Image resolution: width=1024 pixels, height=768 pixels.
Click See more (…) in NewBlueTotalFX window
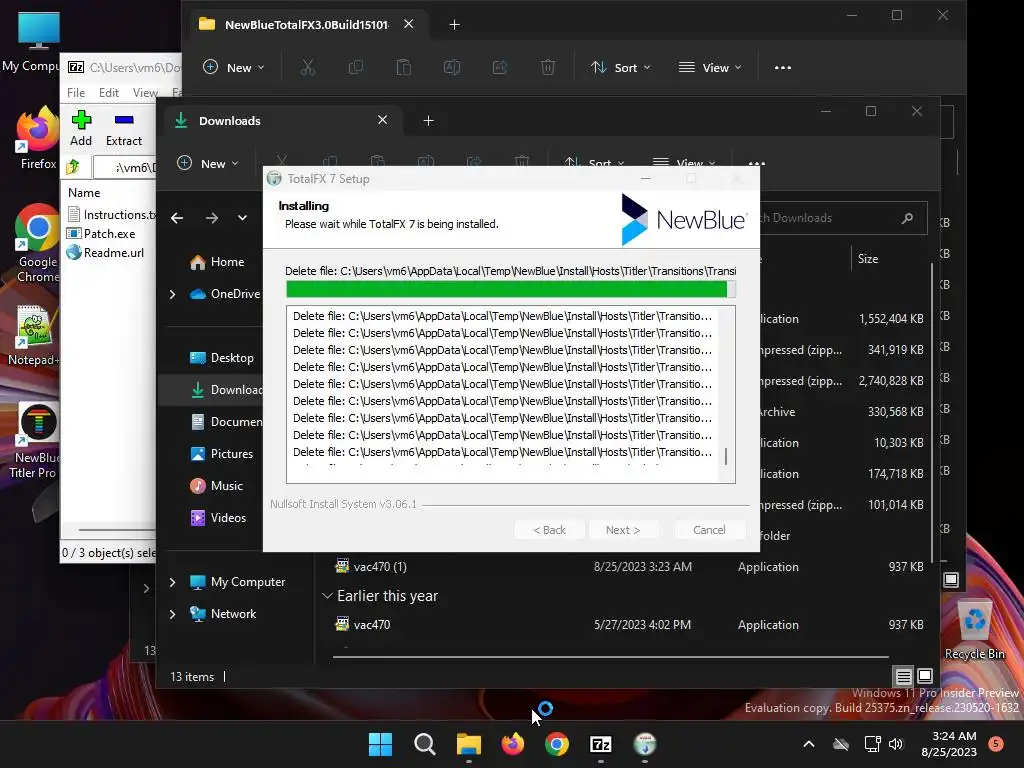pos(782,67)
